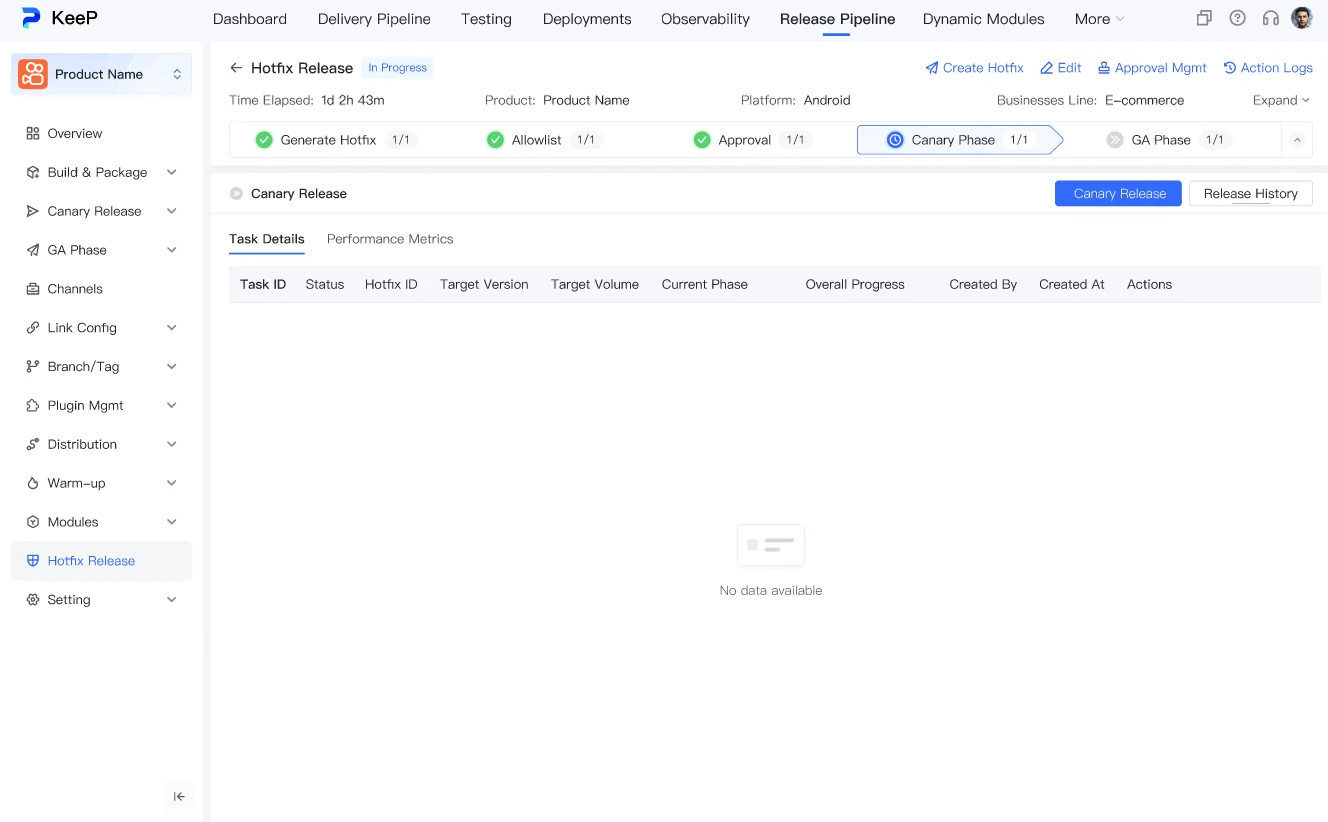Open the Delivery Pipeline top menu
Screen dimensions: 1328x822
pos(374,19)
